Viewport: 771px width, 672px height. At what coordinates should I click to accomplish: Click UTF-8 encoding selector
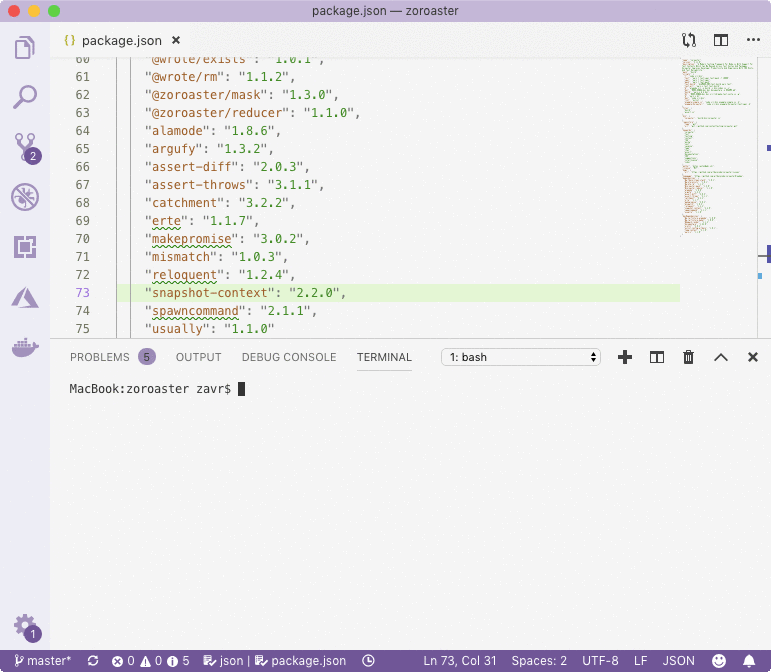click(x=600, y=661)
